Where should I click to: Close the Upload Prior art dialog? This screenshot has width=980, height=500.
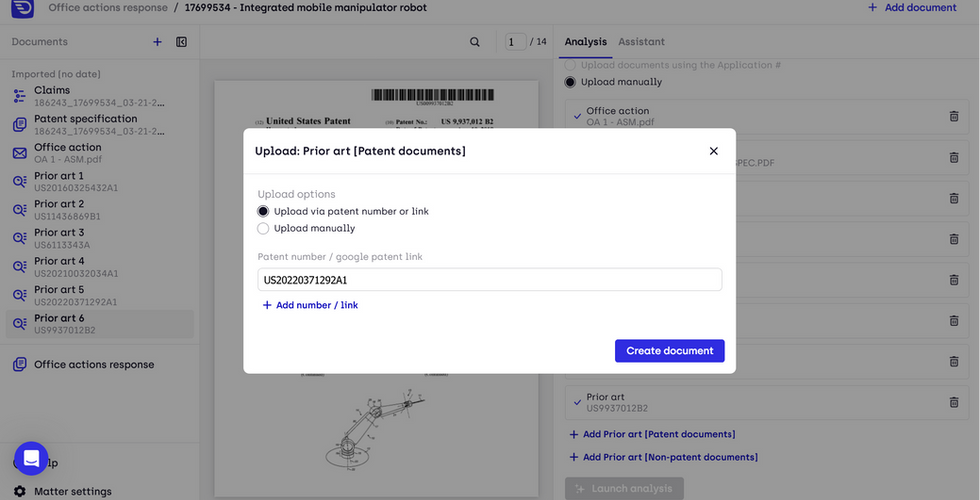tap(713, 151)
